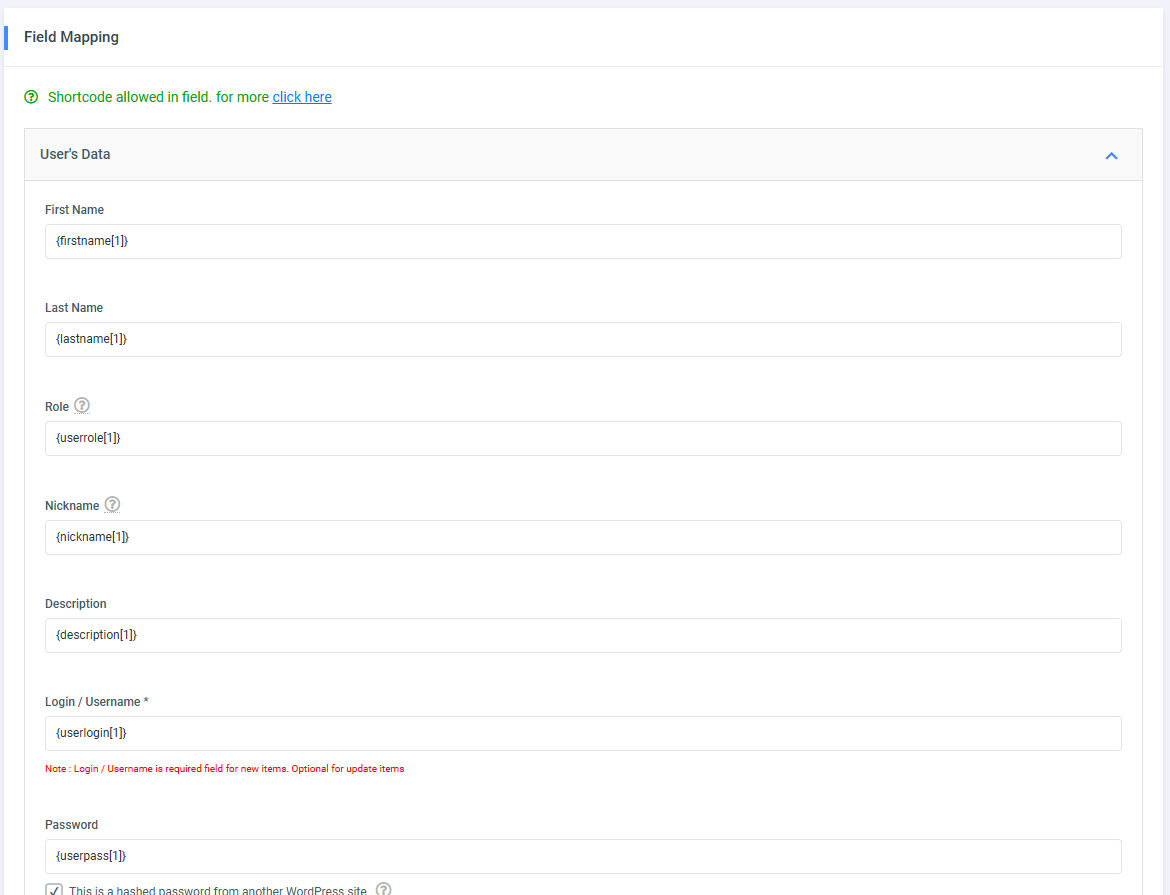Click the red Login / Username note

click(224, 769)
